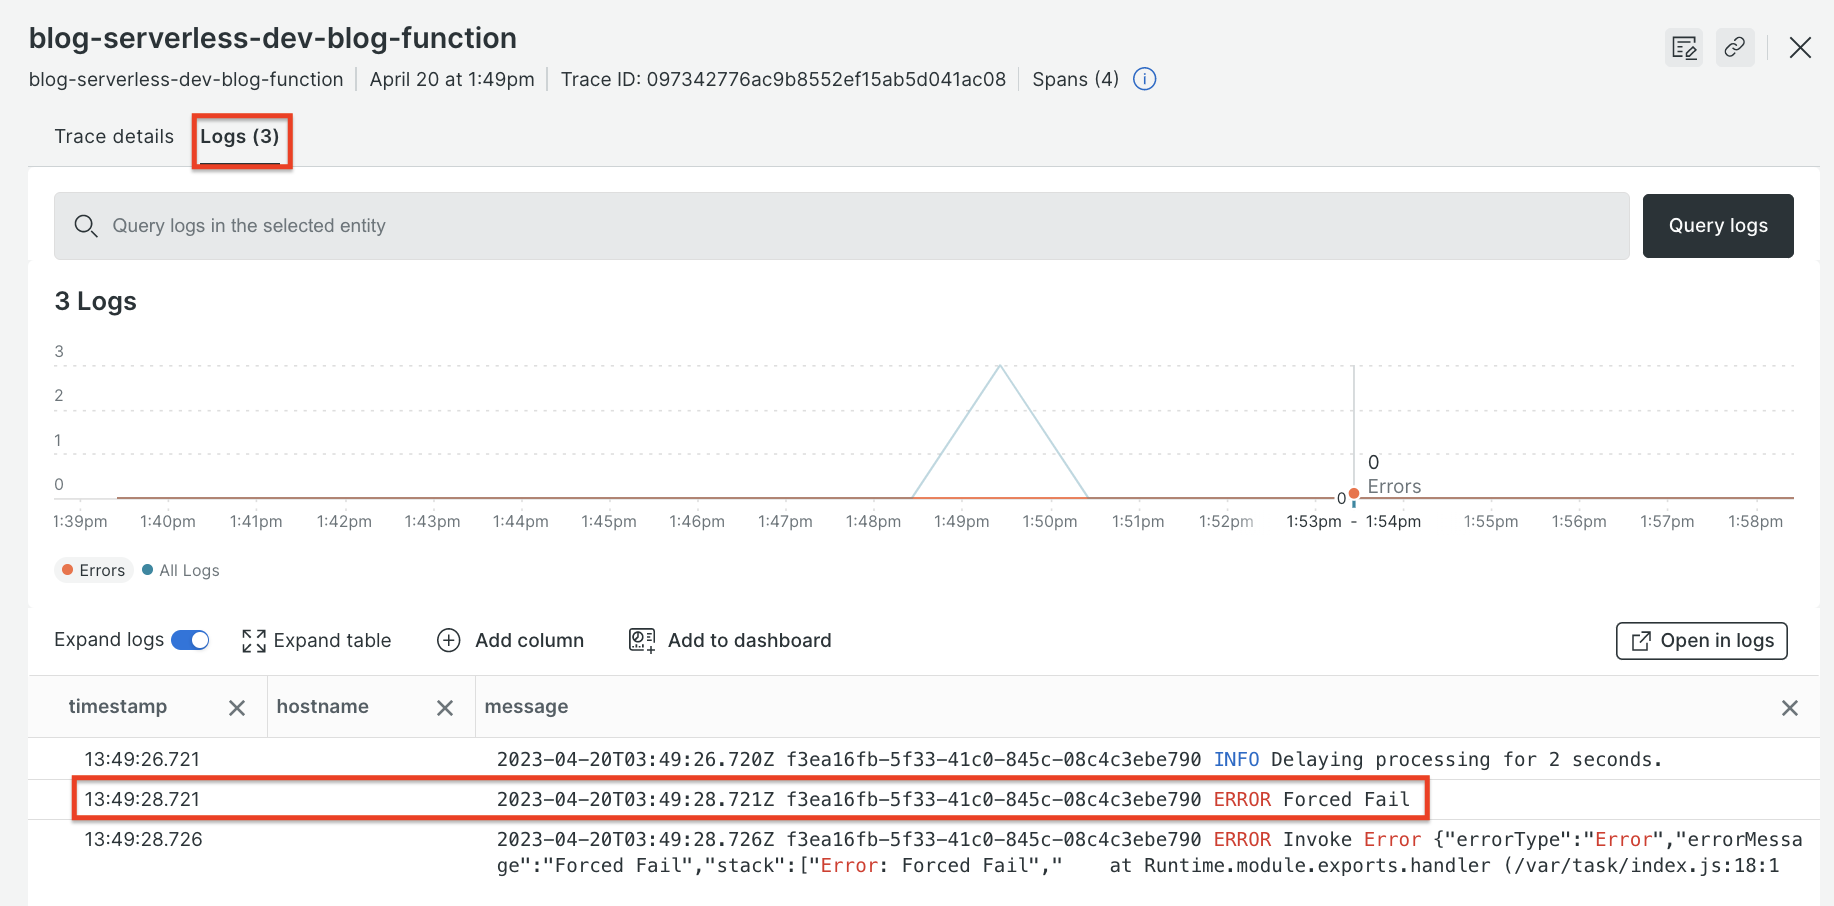Viewport: 1834px width, 906px height.
Task: Click the edit report icon in top right
Action: (x=1684, y=47)
